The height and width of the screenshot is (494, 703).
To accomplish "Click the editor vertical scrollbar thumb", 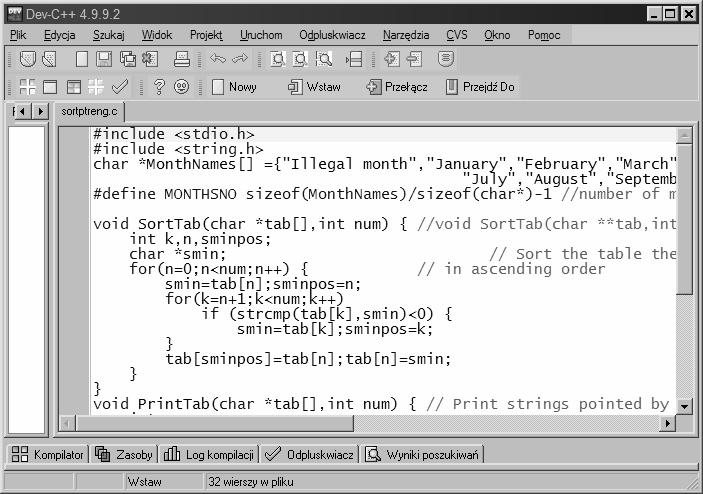I will 684,219.
